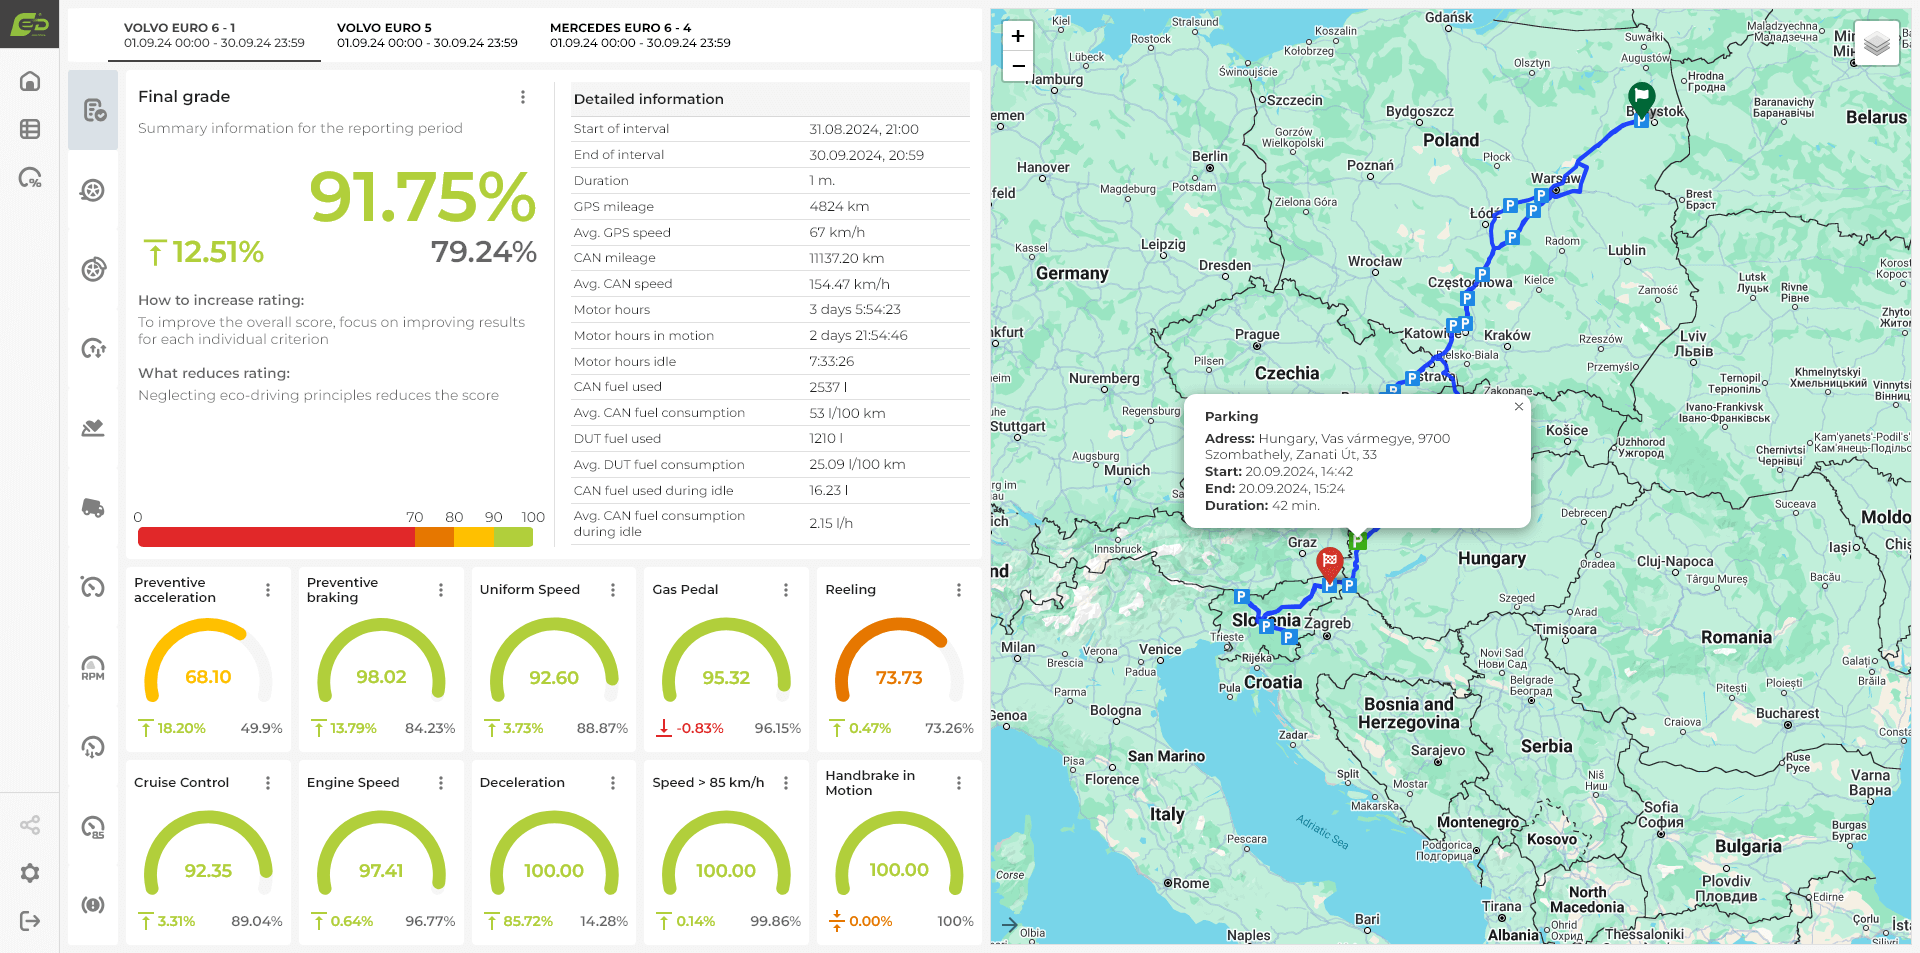Open the table list icon in sidebar

click(x=30, y=129)
